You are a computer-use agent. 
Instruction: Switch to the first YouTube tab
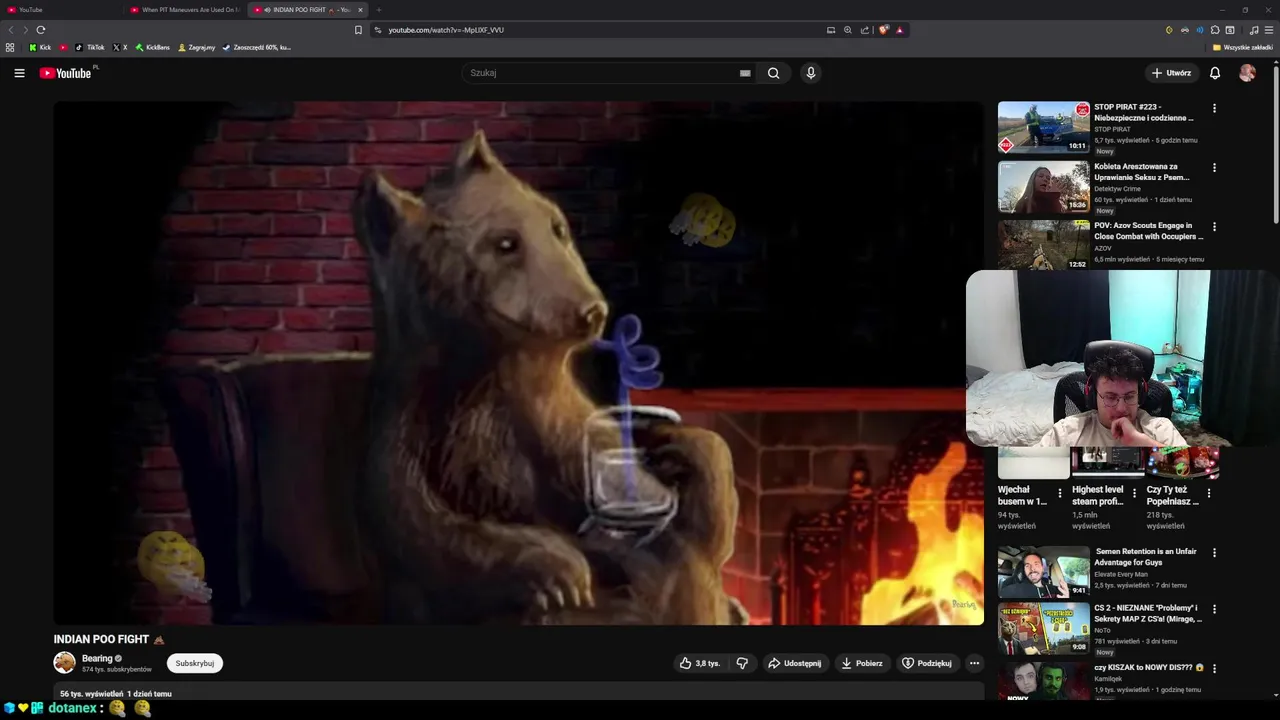[x=60, y=10]
